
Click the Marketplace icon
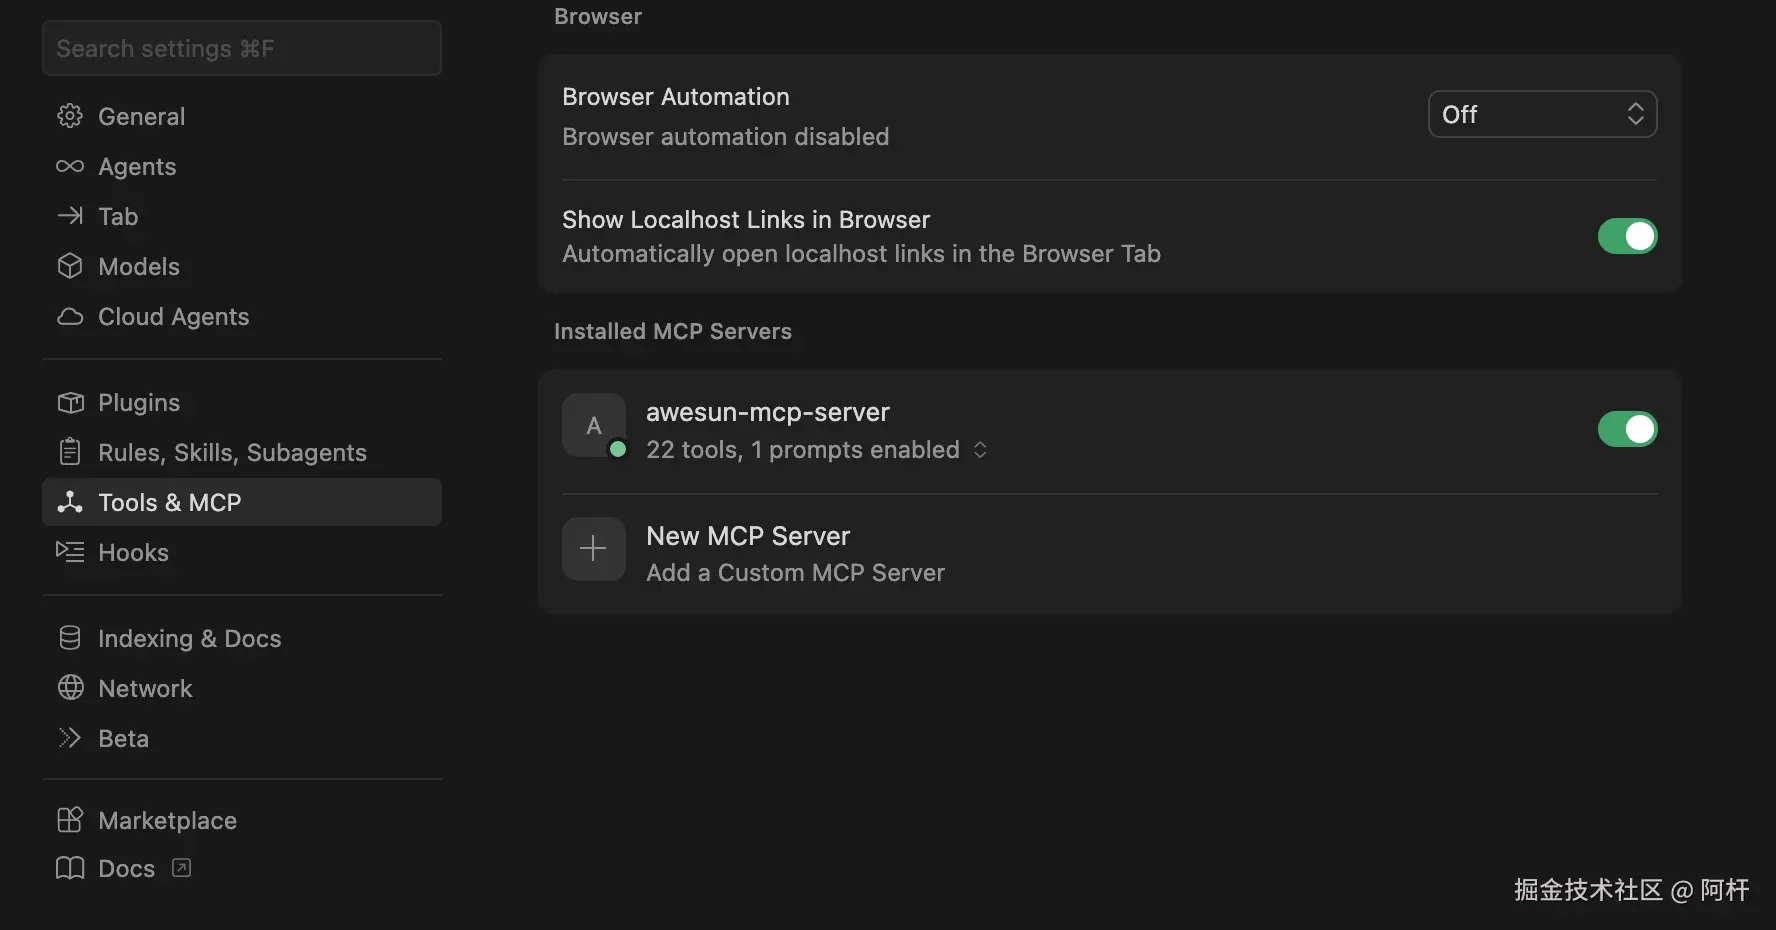click(x=70, y=820)
